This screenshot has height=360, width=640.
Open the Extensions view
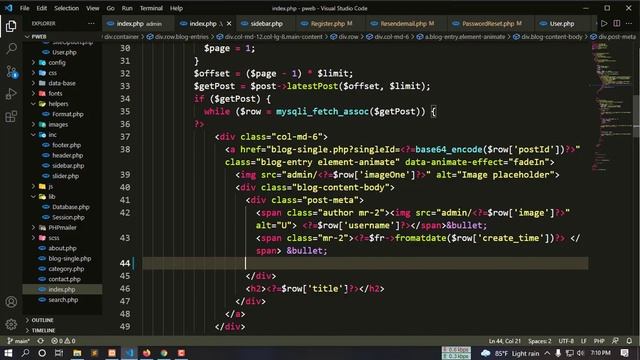coord(11,117)
